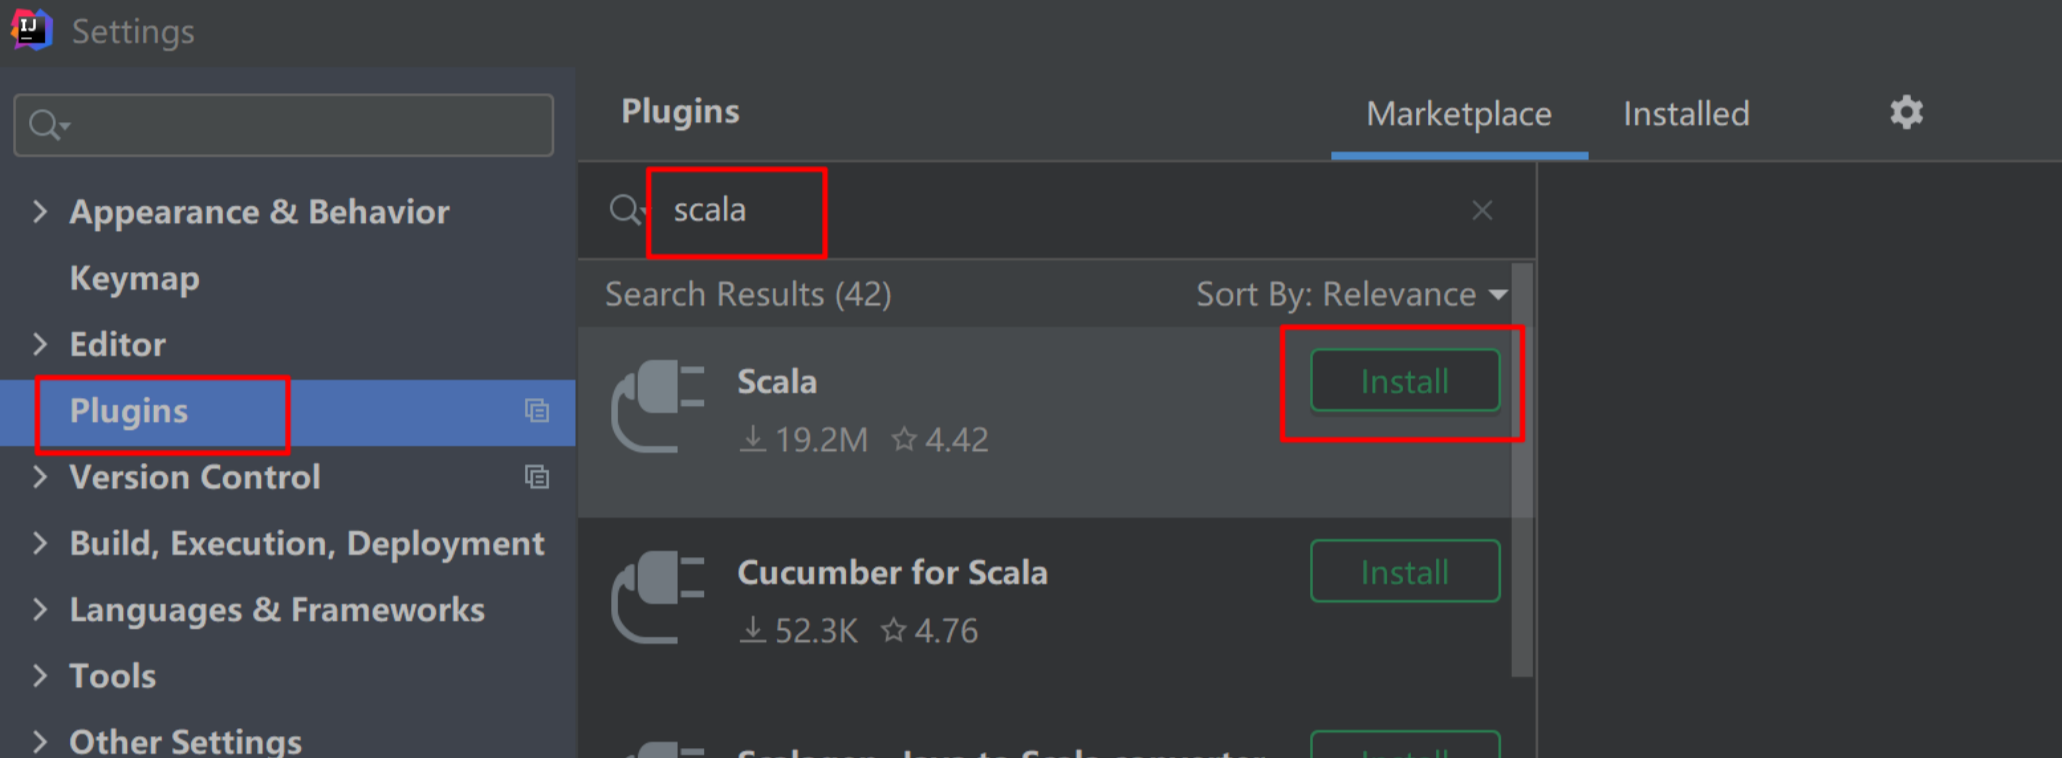Viewport: 2062px width, 758px height.
Task: Install the Cucumber for Scala plugin
Action: 1403,571
